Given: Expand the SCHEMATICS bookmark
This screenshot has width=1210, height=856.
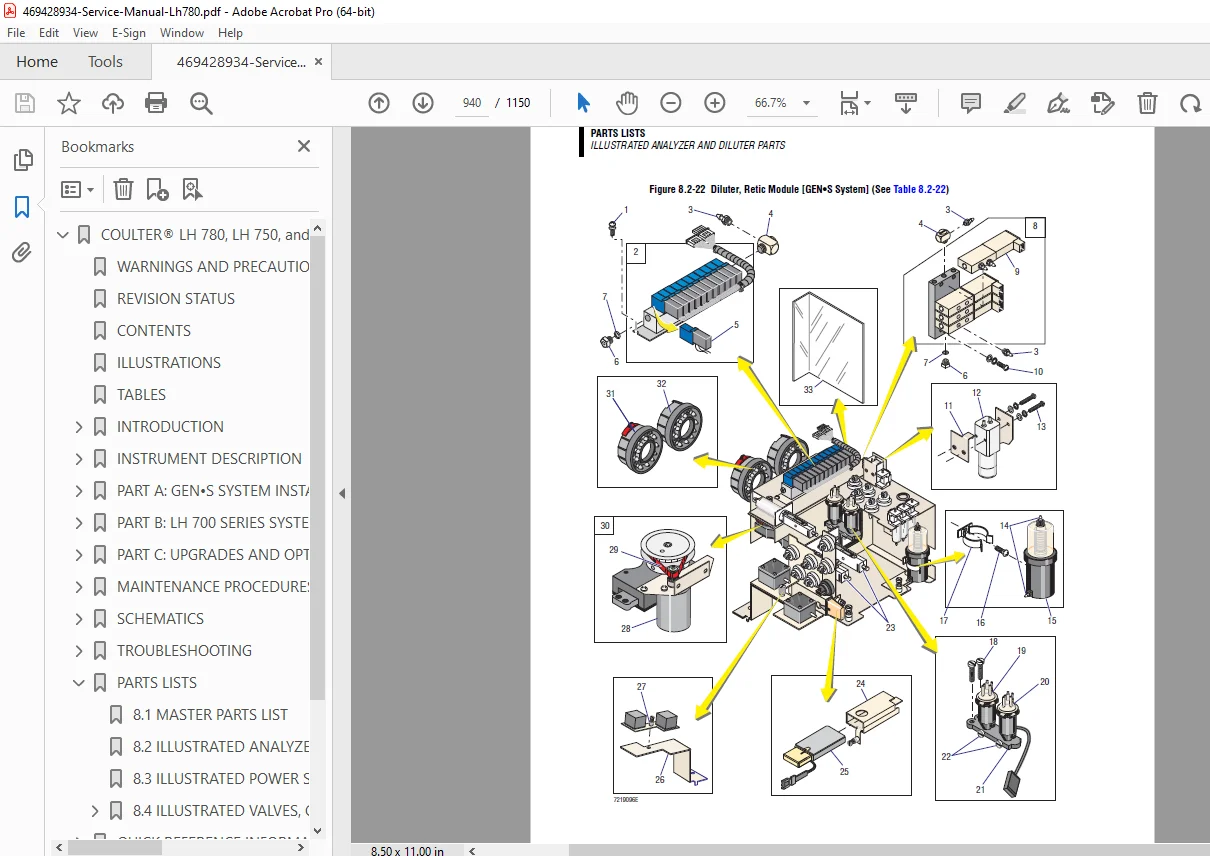Looking at the screenshot, I should pyautogui.click(x=80, y=619).
